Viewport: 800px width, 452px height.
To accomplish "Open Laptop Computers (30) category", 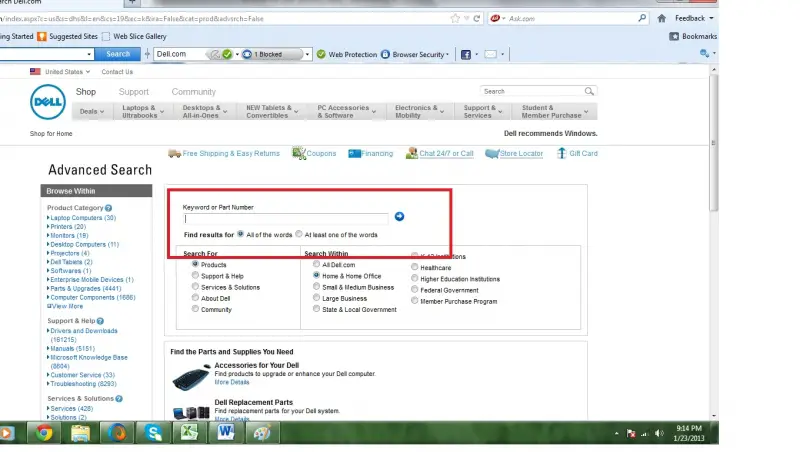I will [x=83, y=218].
